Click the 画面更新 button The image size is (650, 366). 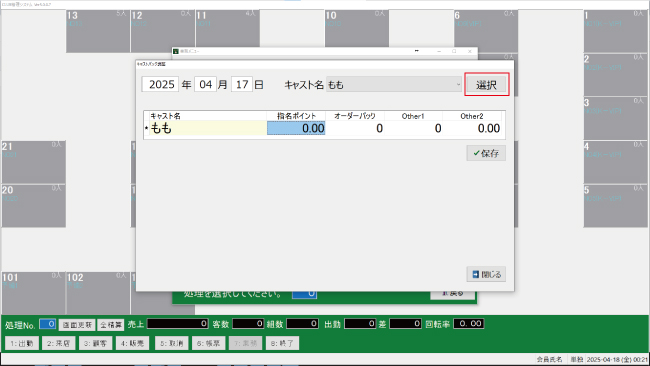pyautogui.click(x=77, y=325)
